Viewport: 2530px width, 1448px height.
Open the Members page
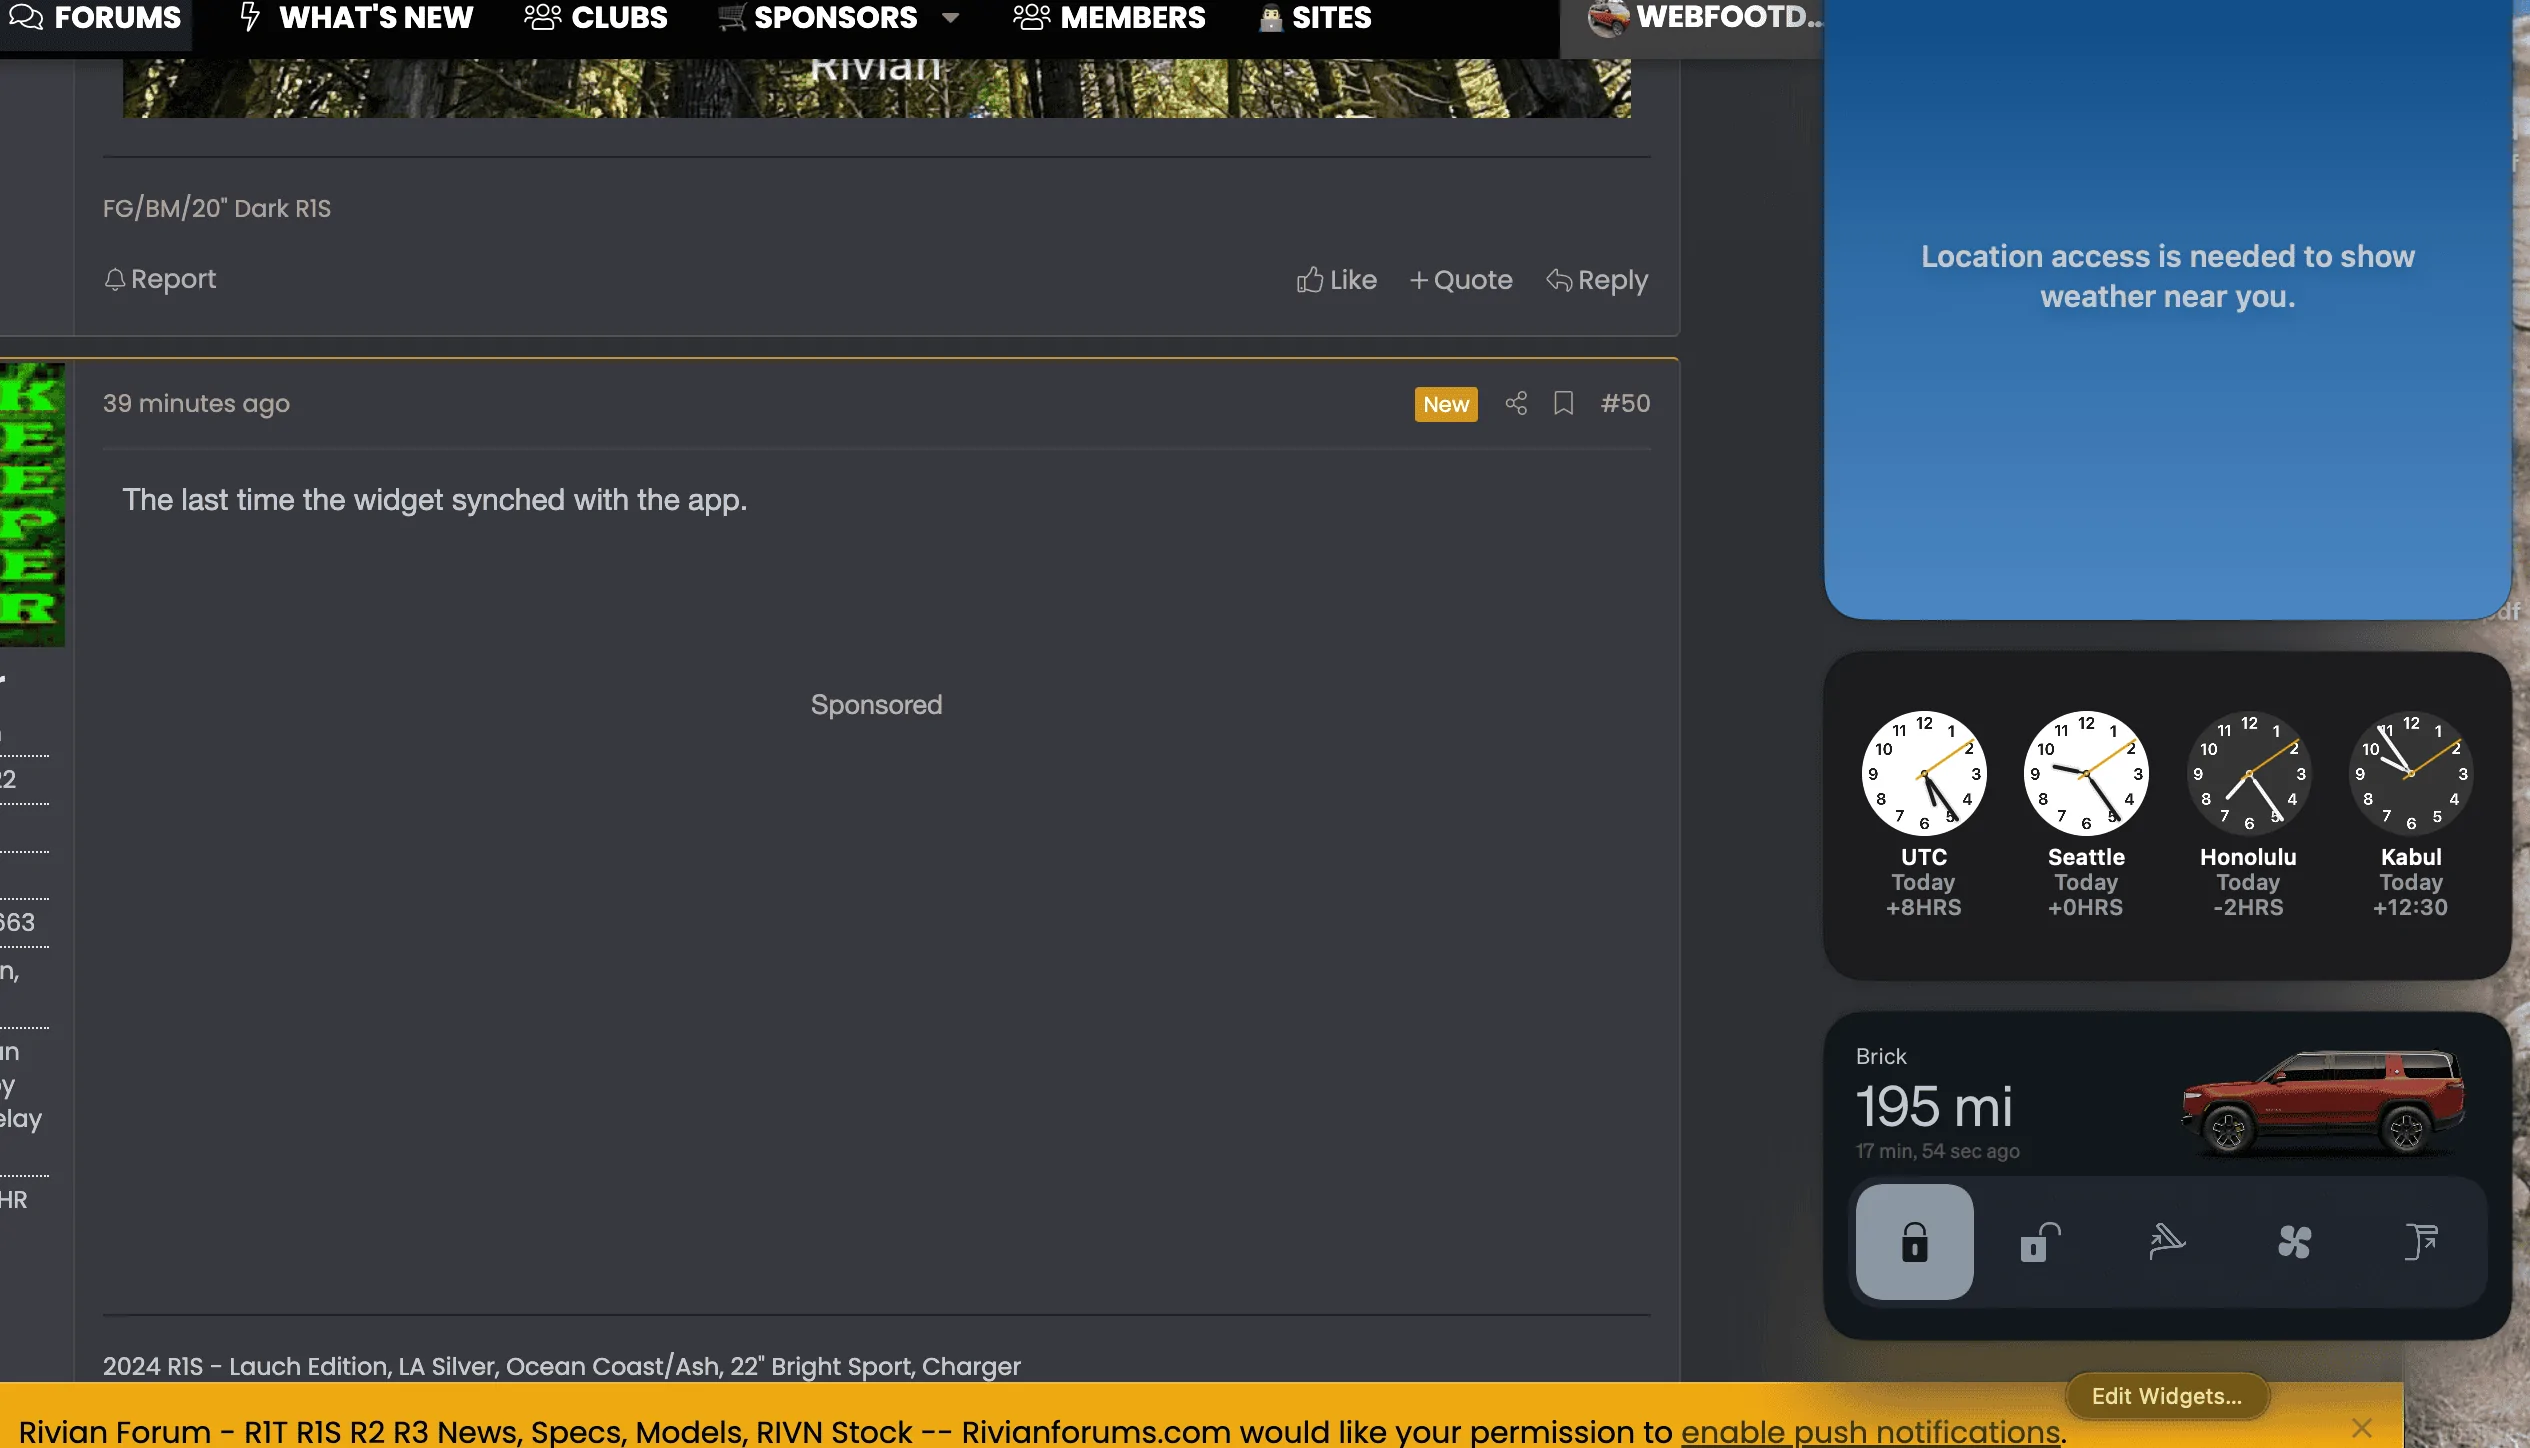click(1109, 18)
